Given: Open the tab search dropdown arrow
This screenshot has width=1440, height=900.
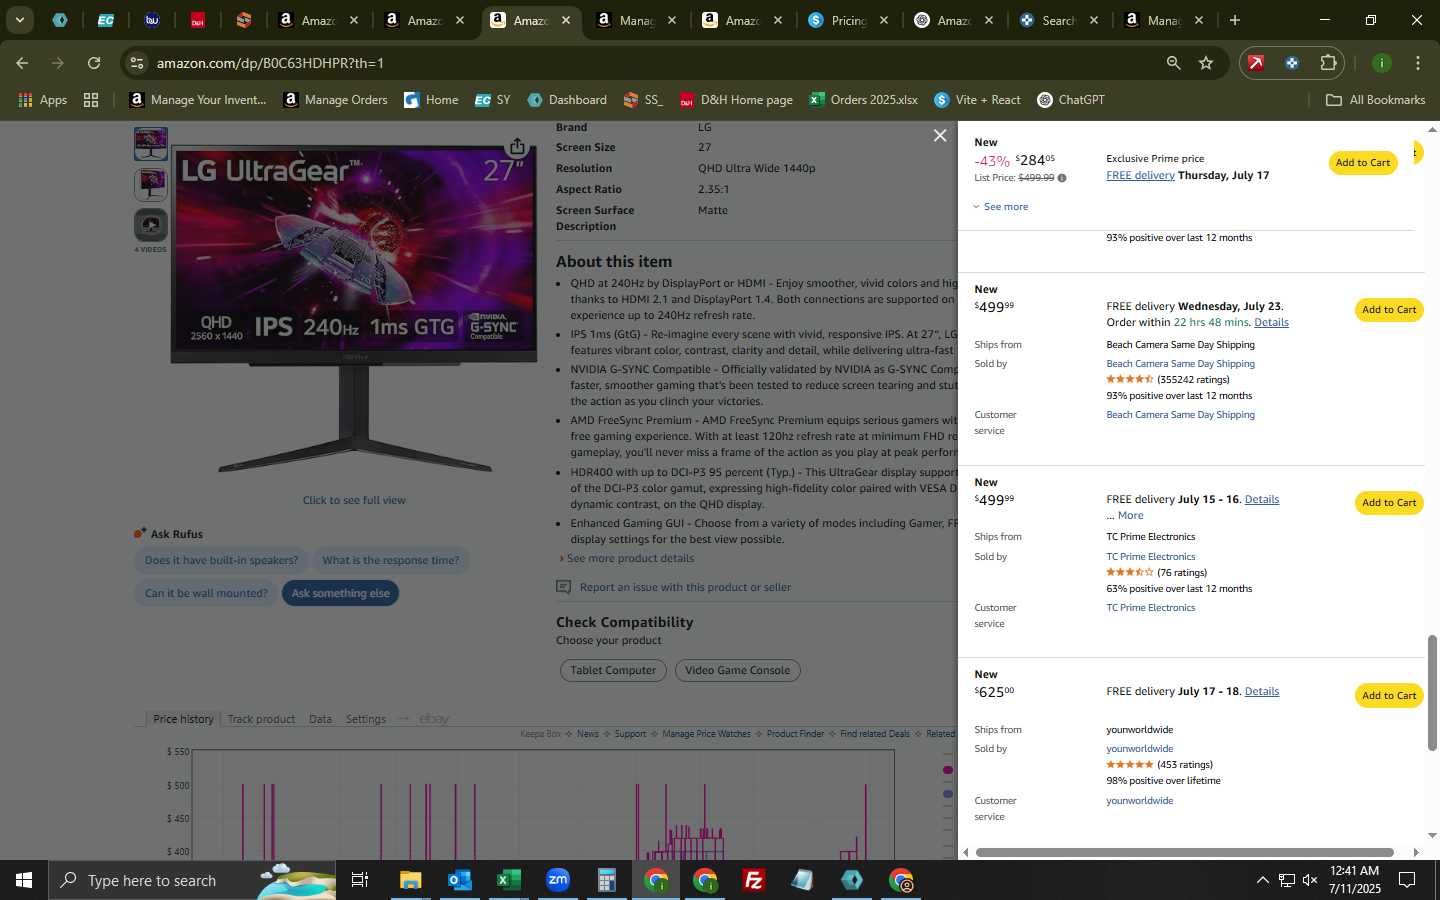Looking at the screenshot, I should [19, 20].
